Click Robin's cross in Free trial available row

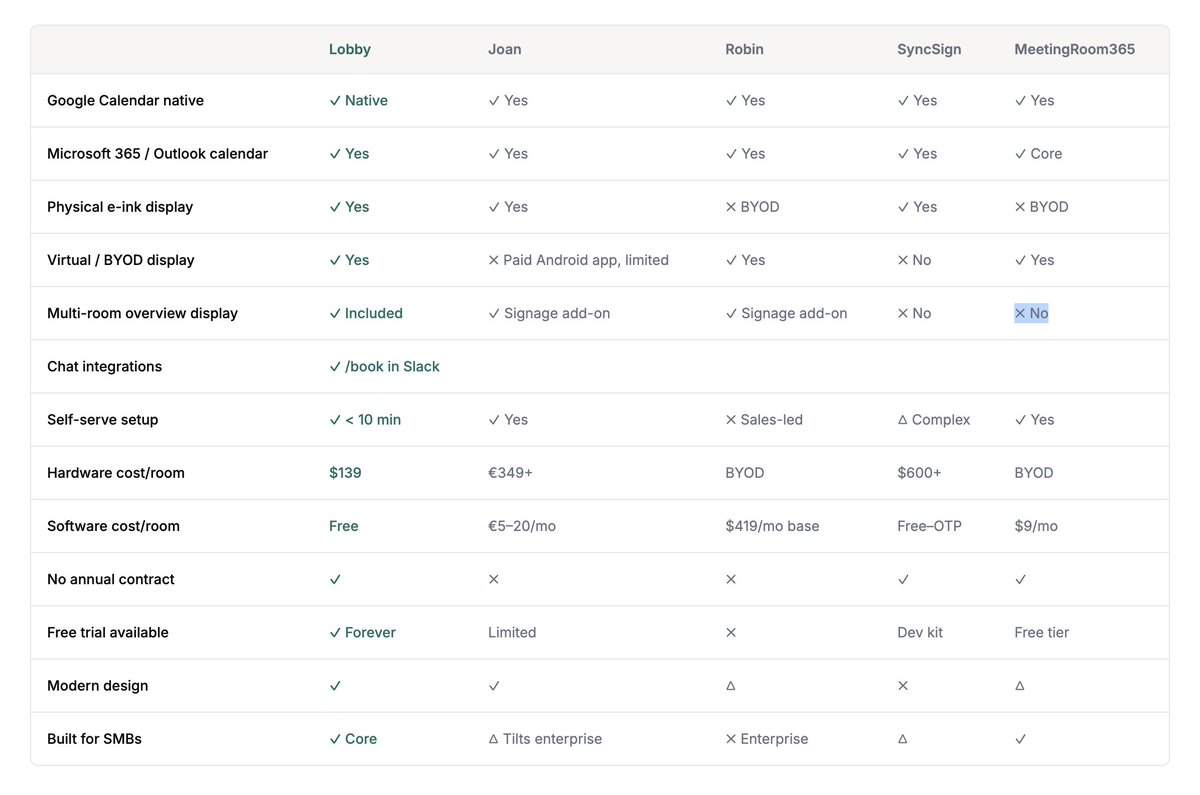click(x=731, y=632)
